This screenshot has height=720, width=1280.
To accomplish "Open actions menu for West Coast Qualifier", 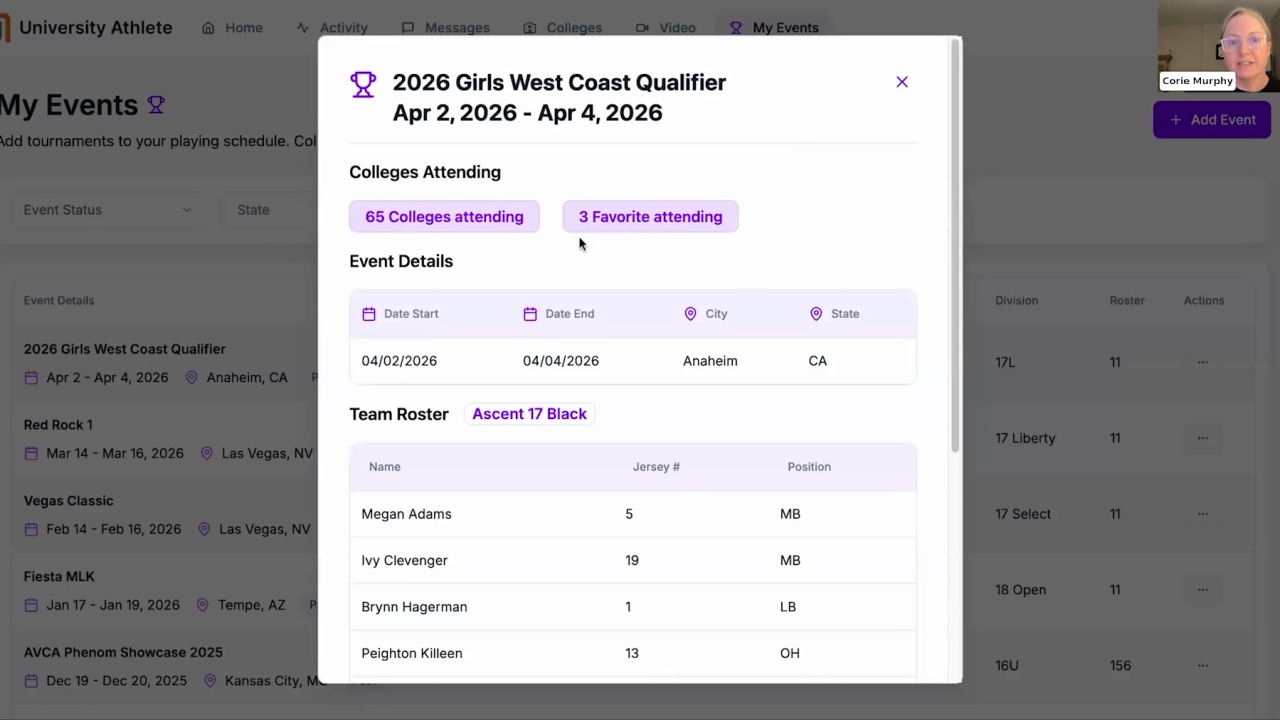I will tap(1202, 362).
